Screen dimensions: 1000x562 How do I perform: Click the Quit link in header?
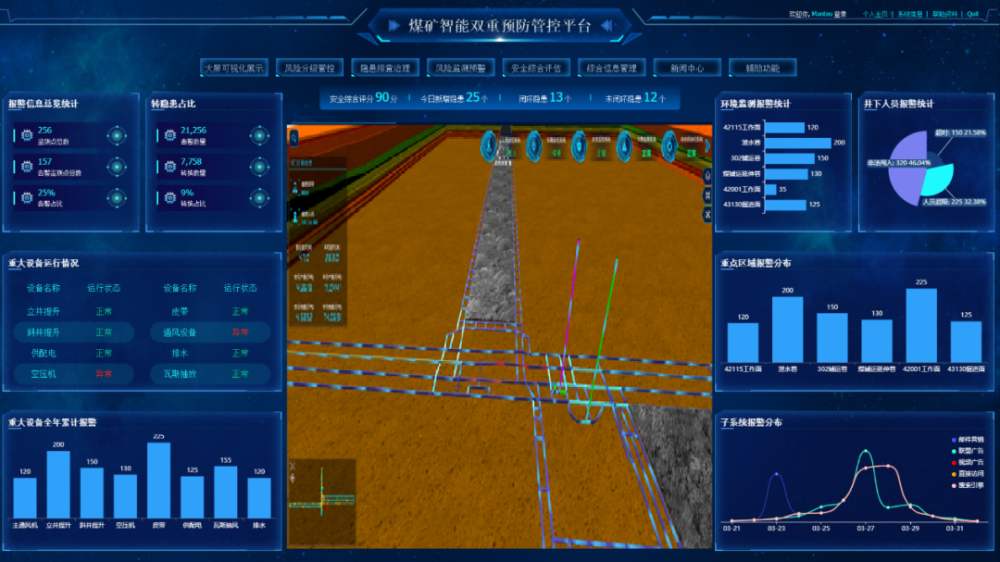973,15
